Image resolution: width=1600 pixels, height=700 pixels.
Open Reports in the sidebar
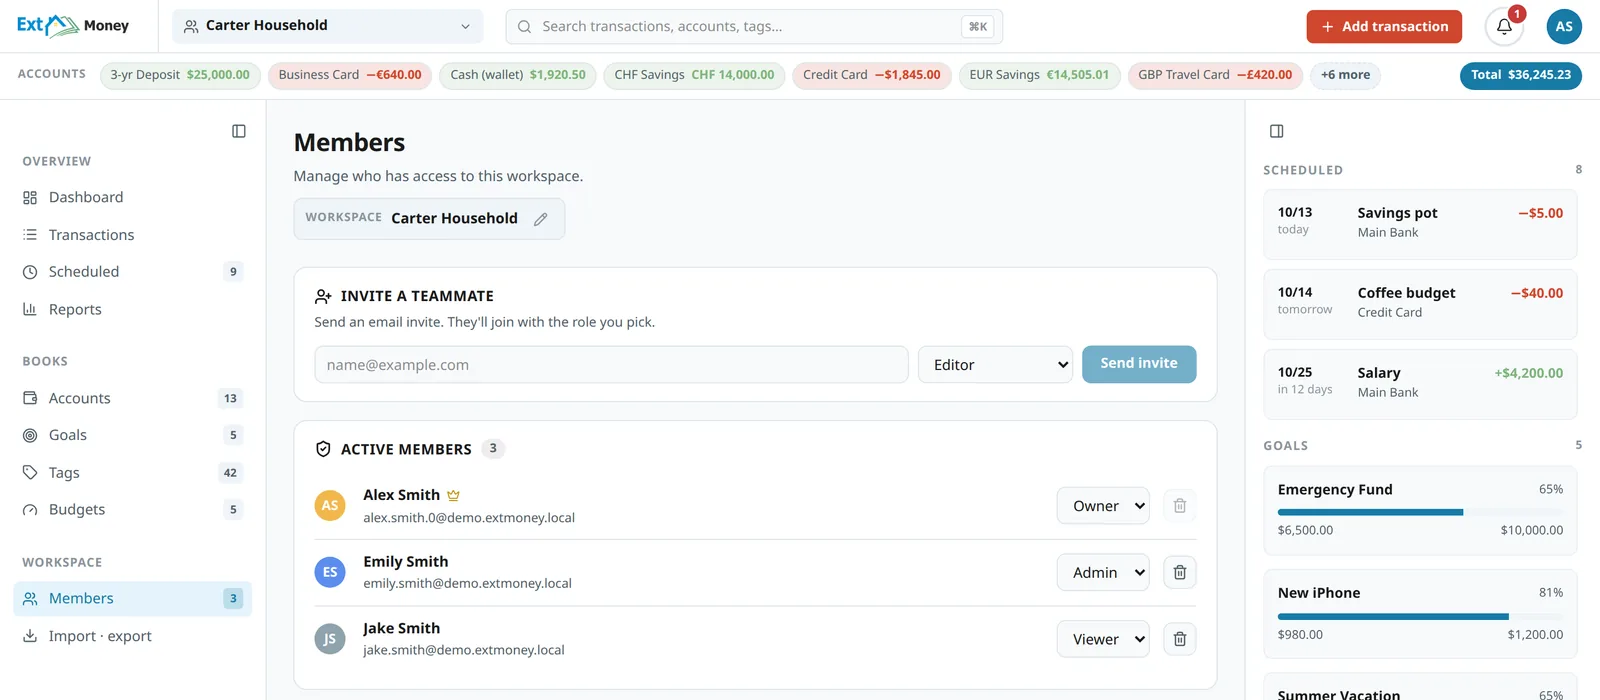point(132,310)
